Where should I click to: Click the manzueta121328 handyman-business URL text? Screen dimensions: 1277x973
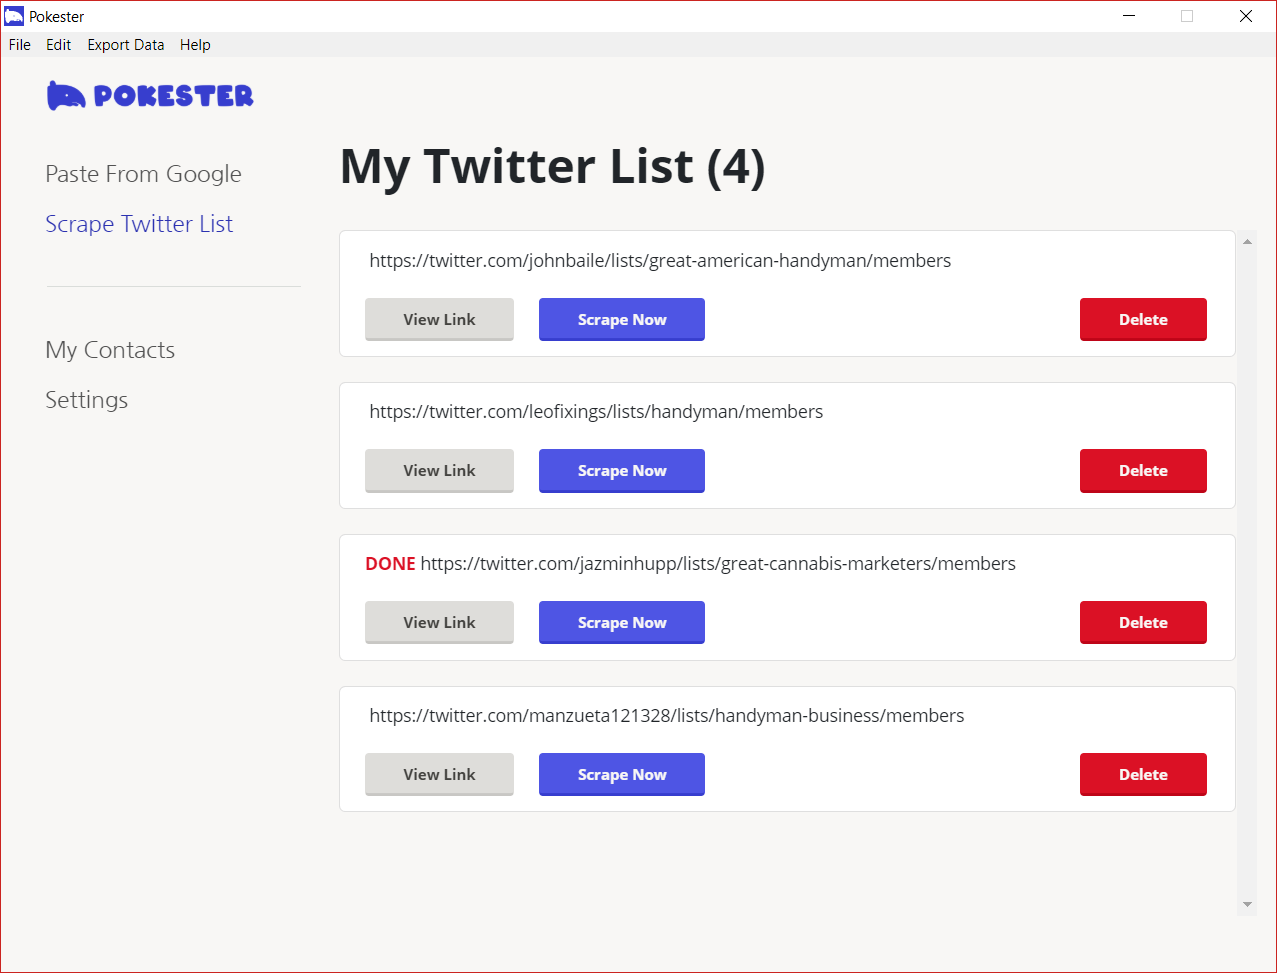coord(667,716)
